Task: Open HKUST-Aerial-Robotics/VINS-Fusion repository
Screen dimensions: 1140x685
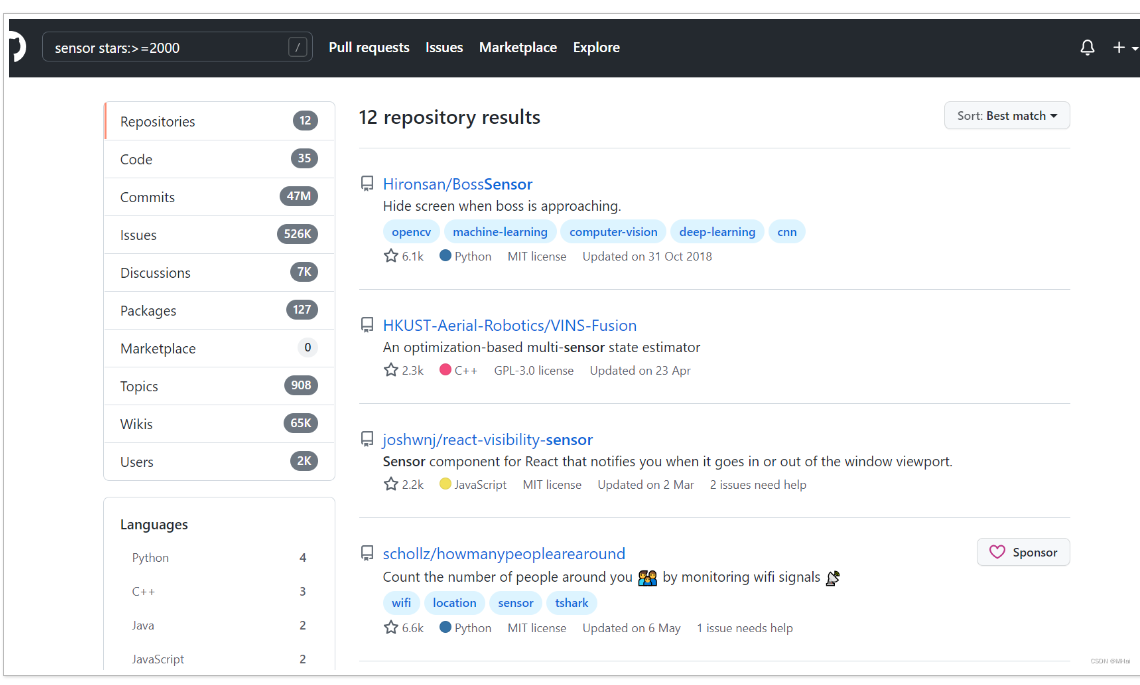Action: [510, 325]
